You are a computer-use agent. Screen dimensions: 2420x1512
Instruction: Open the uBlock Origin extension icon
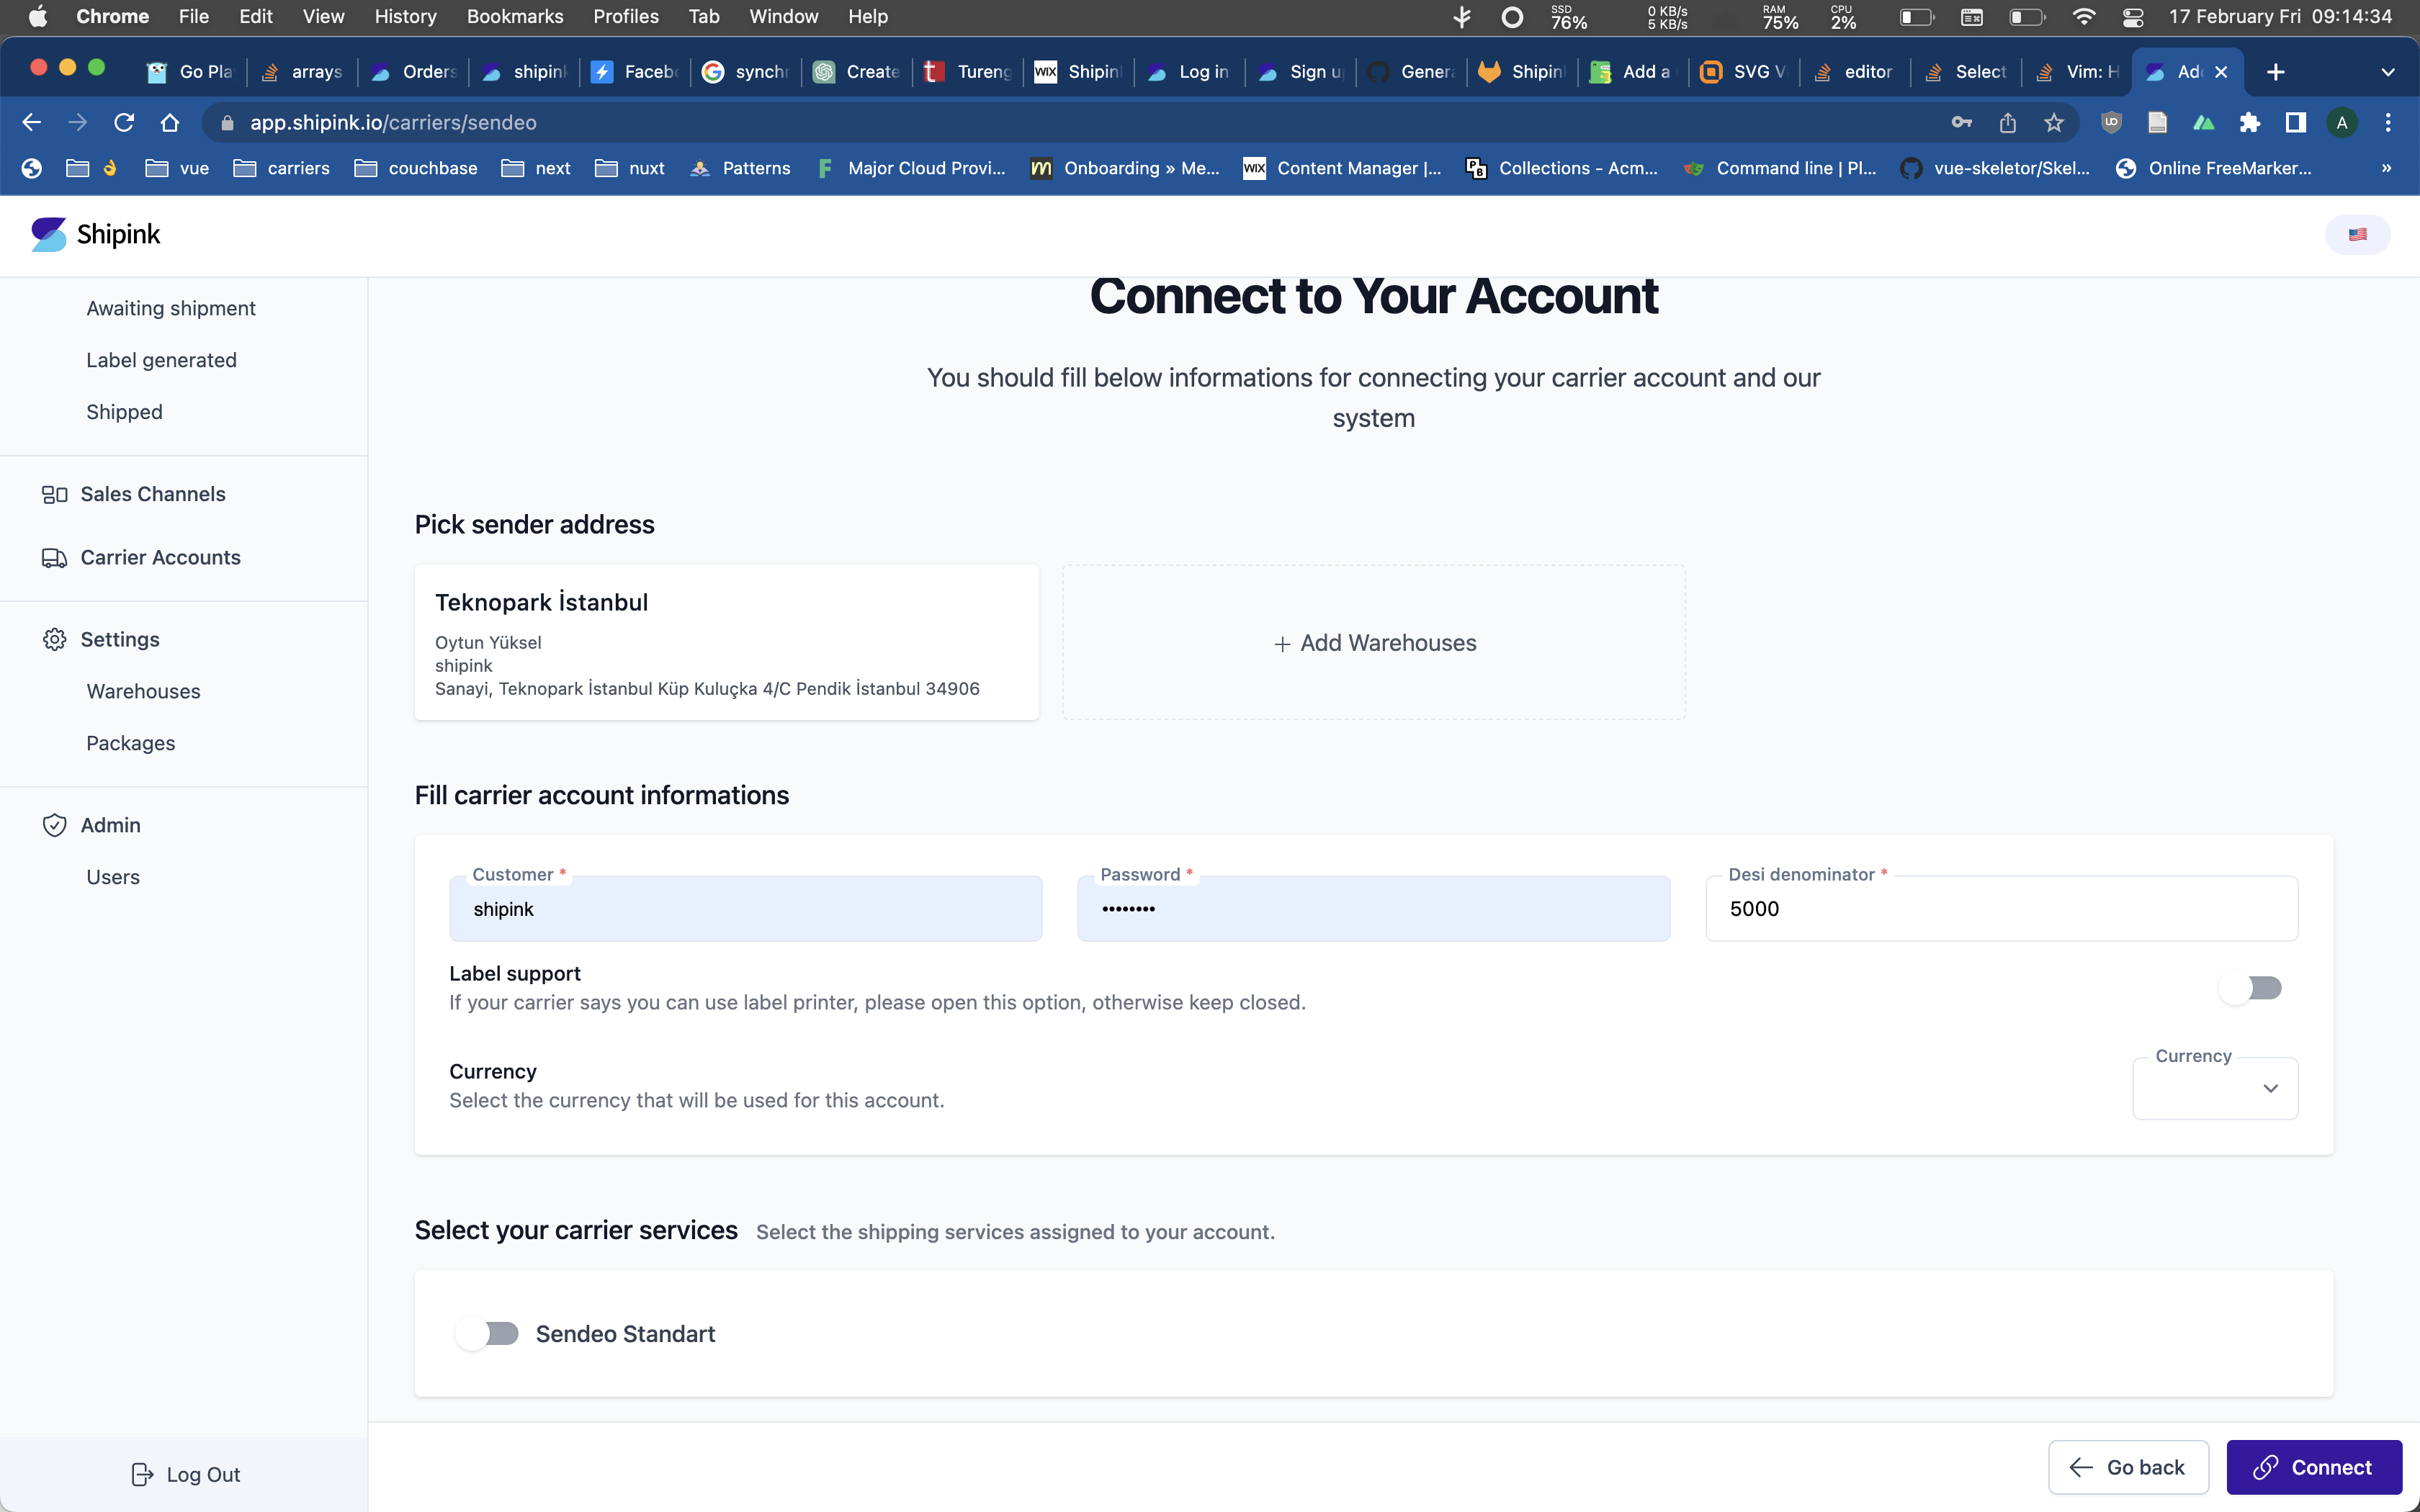click(2111, 122)
